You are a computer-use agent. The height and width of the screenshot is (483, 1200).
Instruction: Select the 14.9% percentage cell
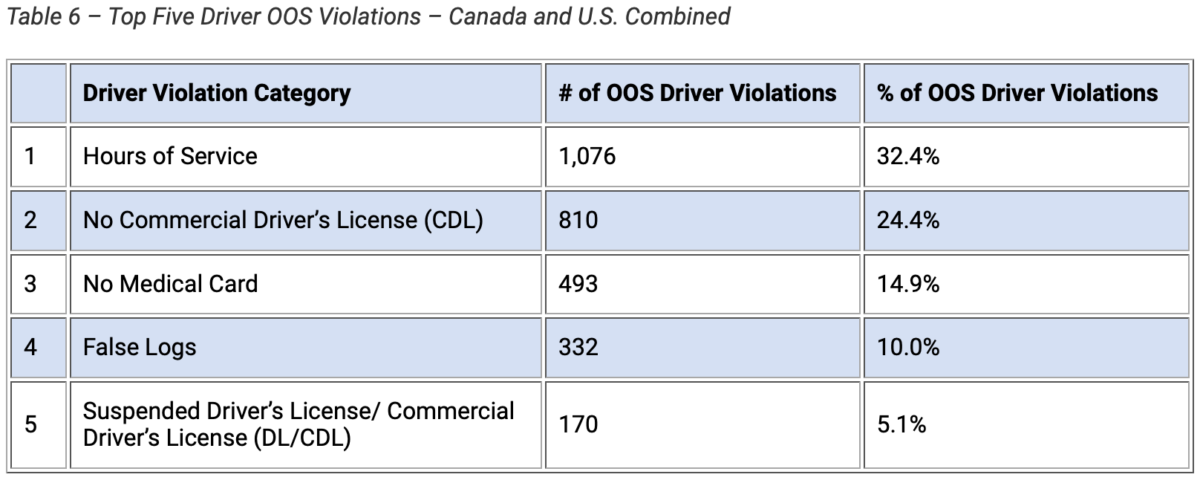click(x=908, y=284)
